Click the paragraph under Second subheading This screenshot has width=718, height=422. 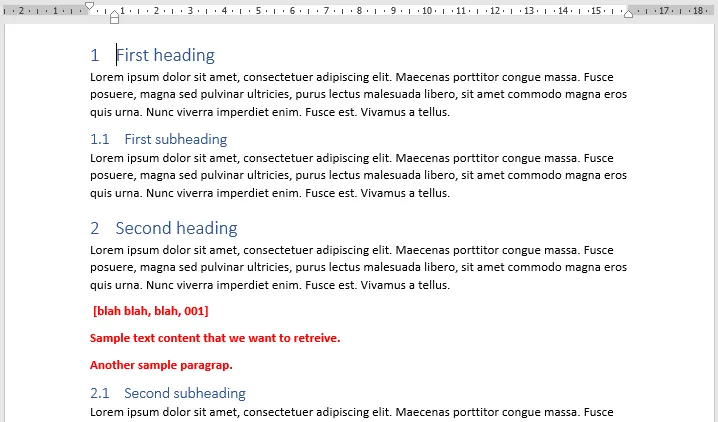352,412
